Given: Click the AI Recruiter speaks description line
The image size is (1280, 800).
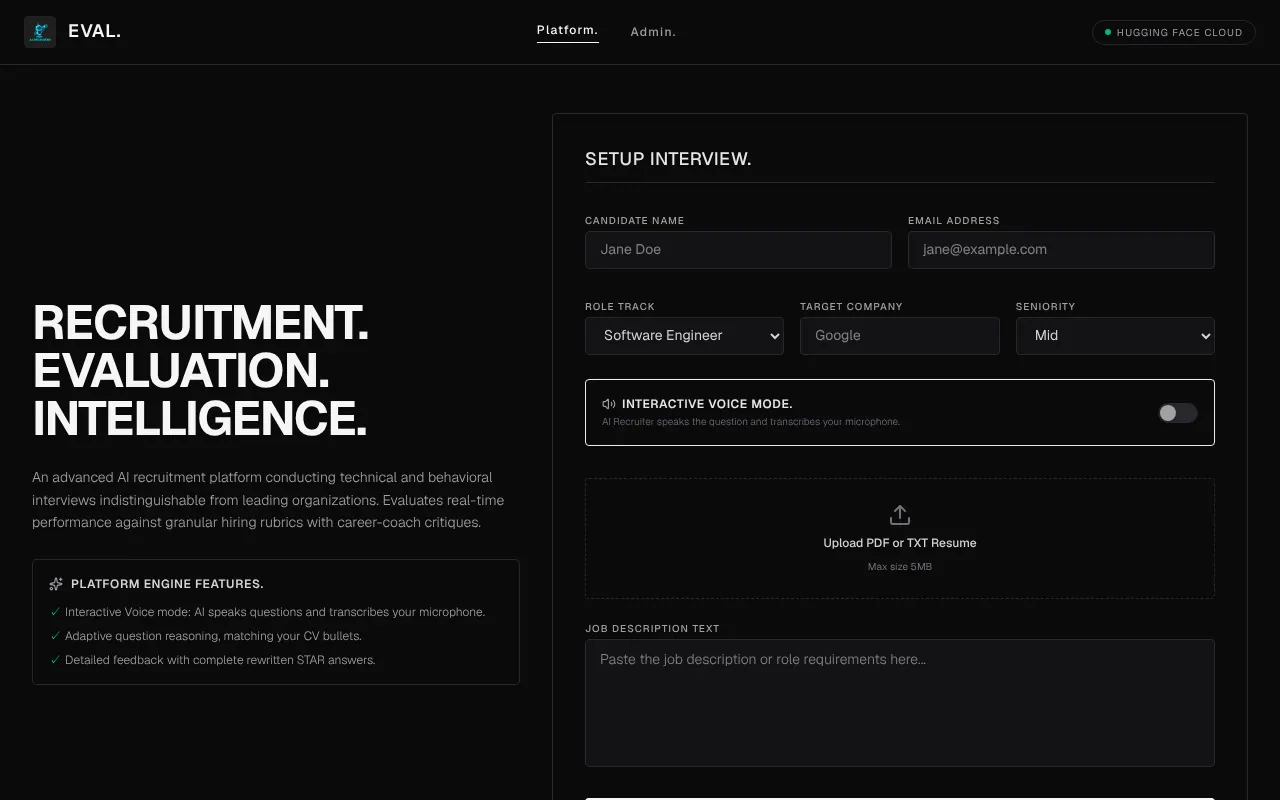Looking at the screenshot, I should [751, 422].
